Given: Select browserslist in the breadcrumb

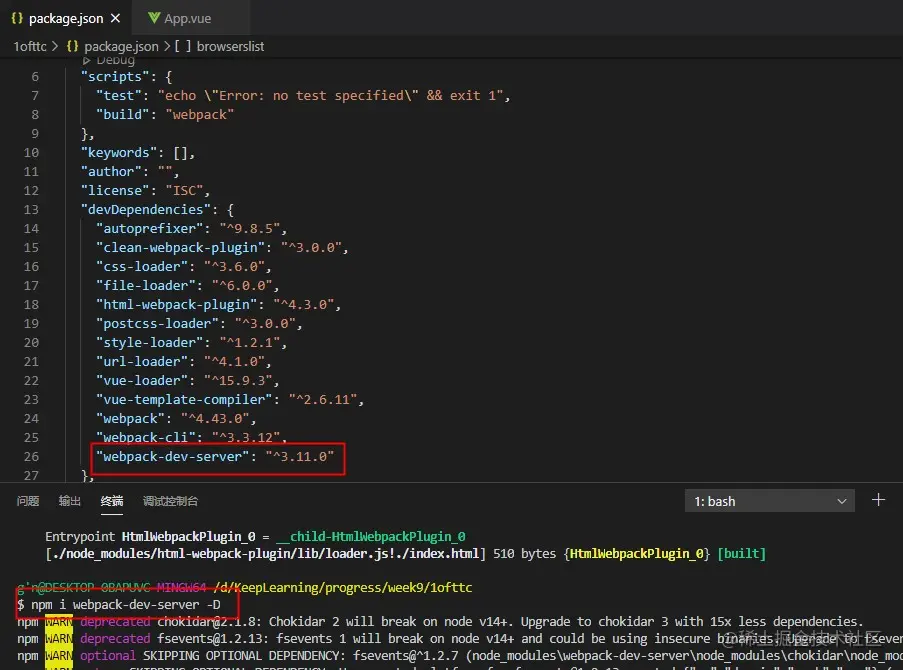Looking at the screenshot, I should click(x=230, y=46).
